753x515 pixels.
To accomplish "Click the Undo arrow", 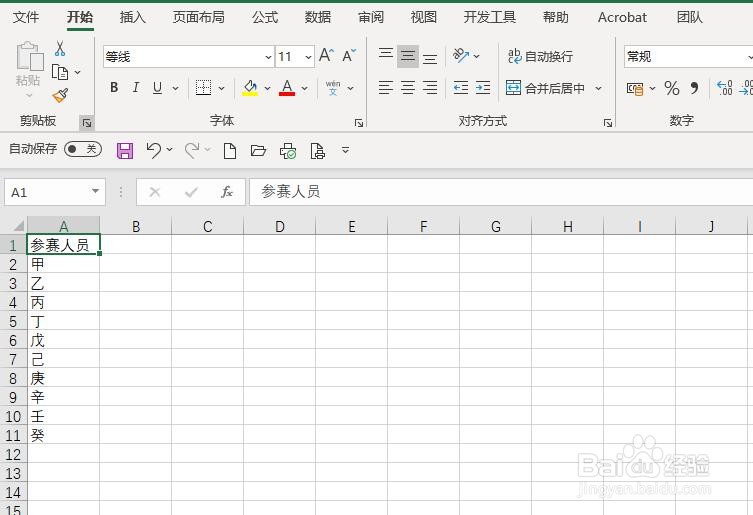I will click(x=154, y=150).
